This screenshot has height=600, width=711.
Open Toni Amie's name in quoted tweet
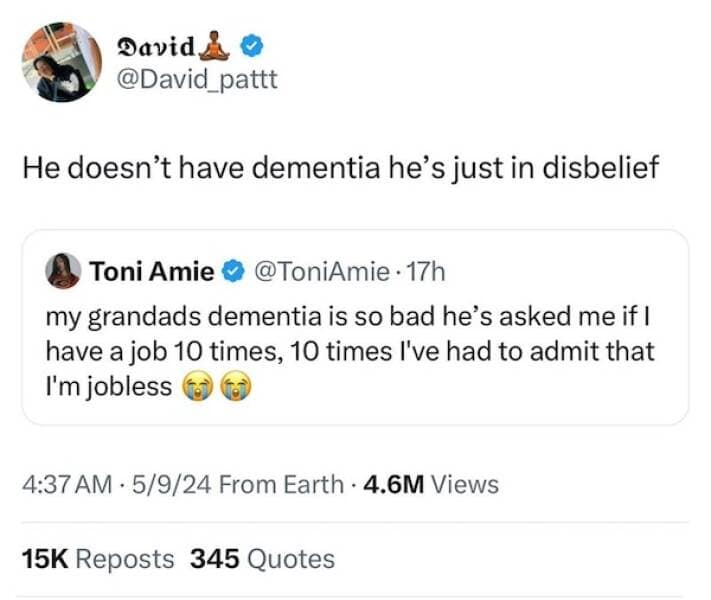(151, 270)
